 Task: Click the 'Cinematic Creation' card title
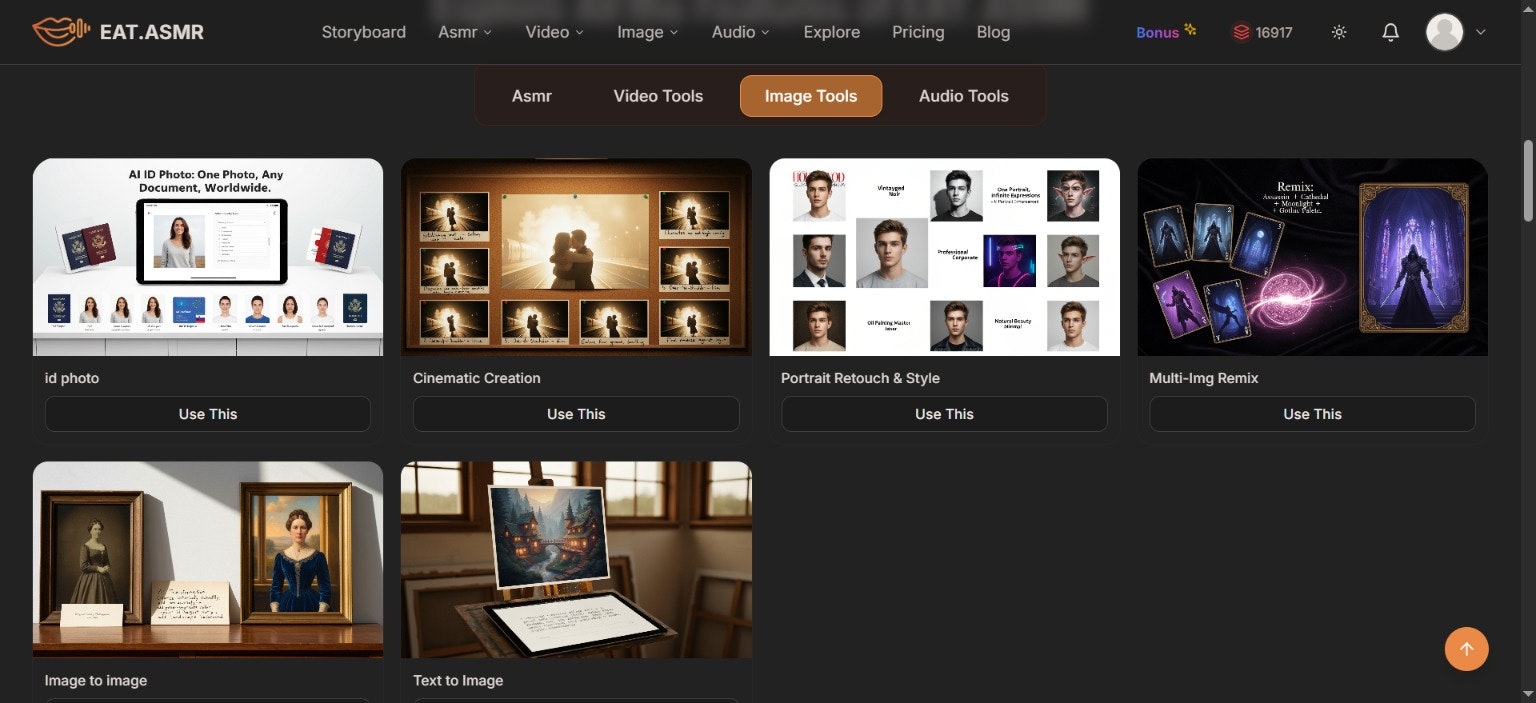[477, 378]
